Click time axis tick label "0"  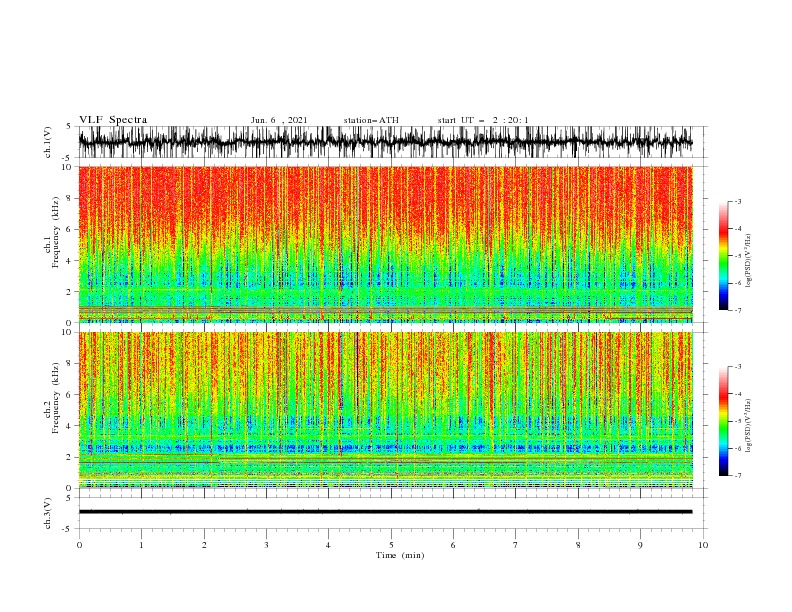pos(79,545)
